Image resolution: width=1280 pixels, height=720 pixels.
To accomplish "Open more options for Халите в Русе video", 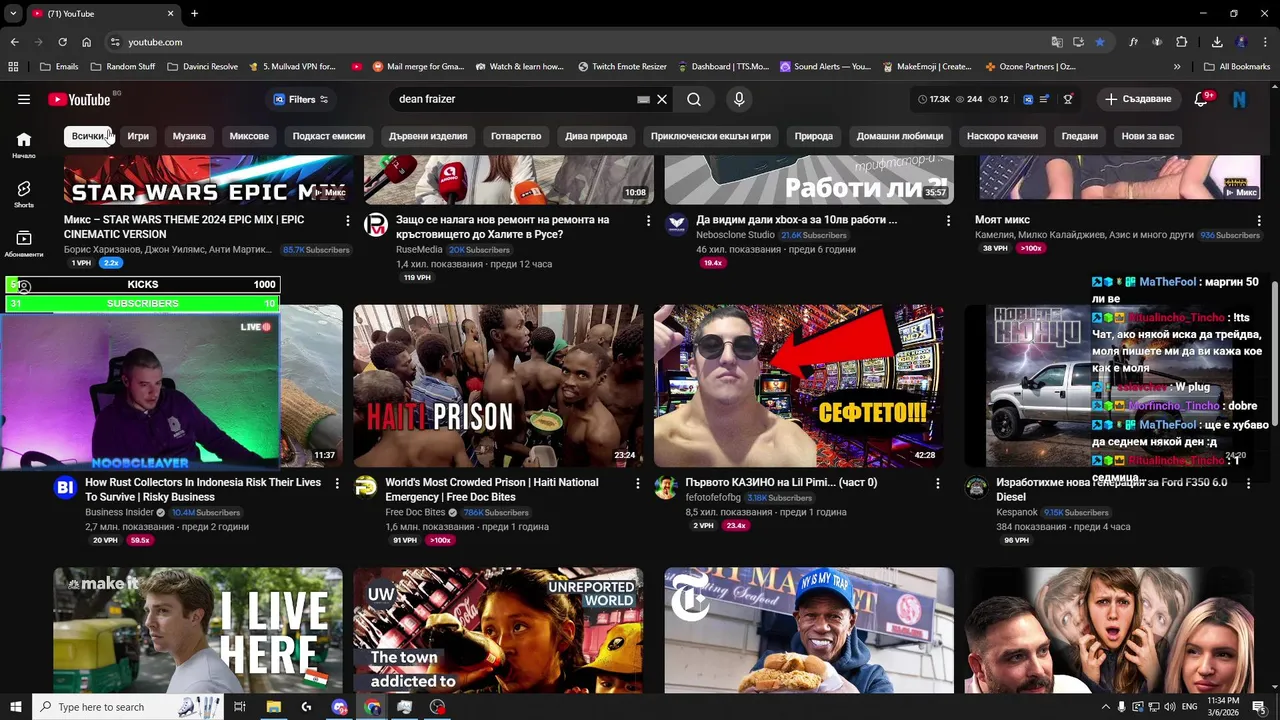I will tap(648, 220).
